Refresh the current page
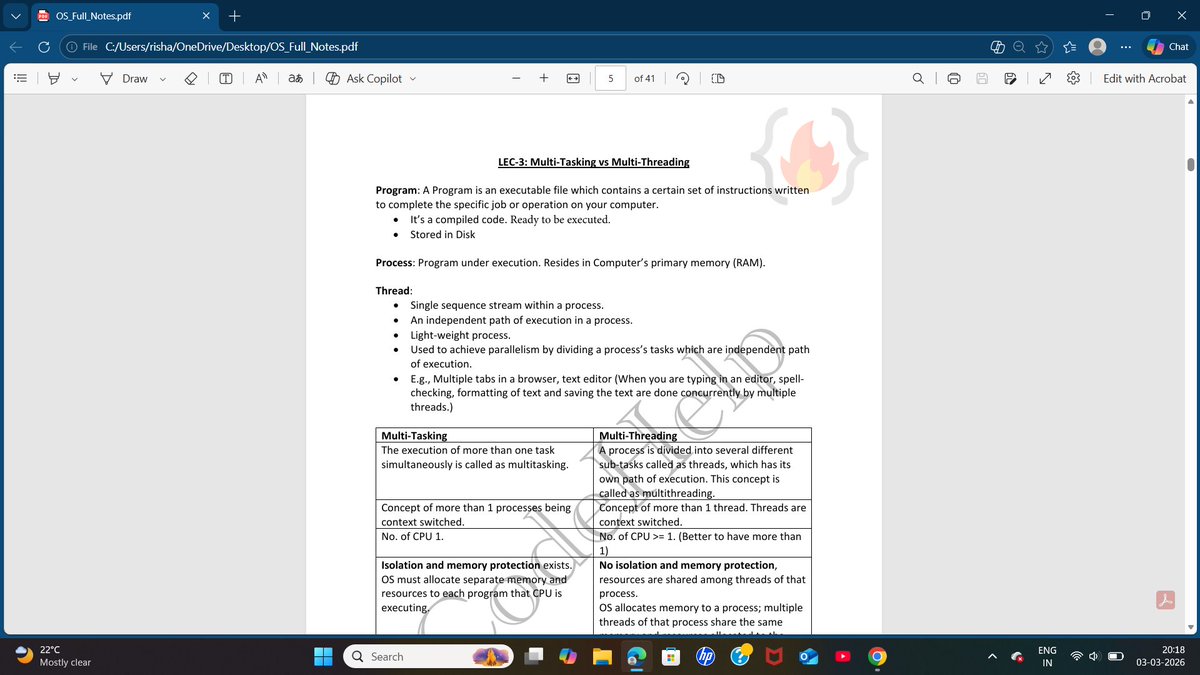 click(46, 47)
